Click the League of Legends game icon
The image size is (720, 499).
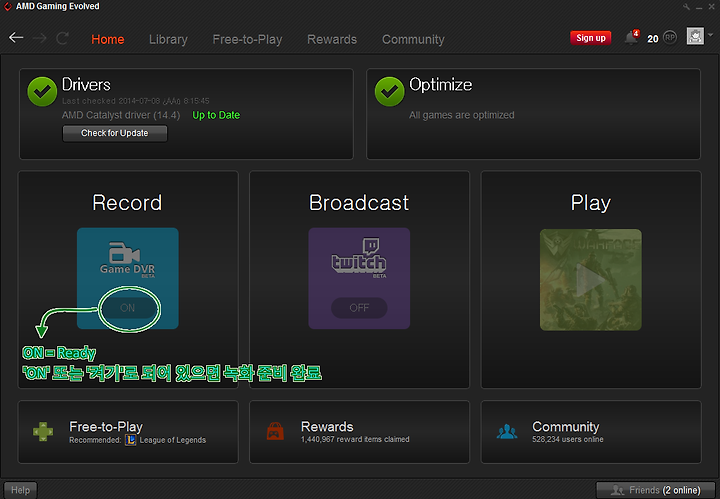pyautogui.click(x=130, y=440)
